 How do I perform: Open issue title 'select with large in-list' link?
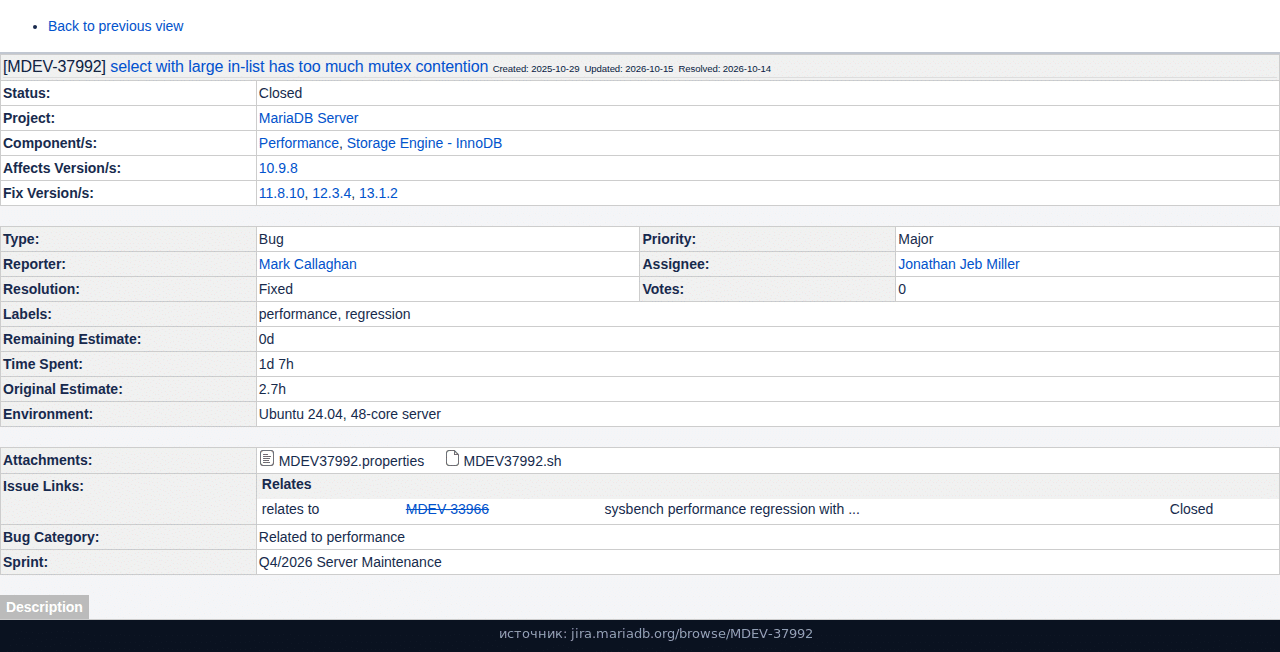tap(299, 67)
